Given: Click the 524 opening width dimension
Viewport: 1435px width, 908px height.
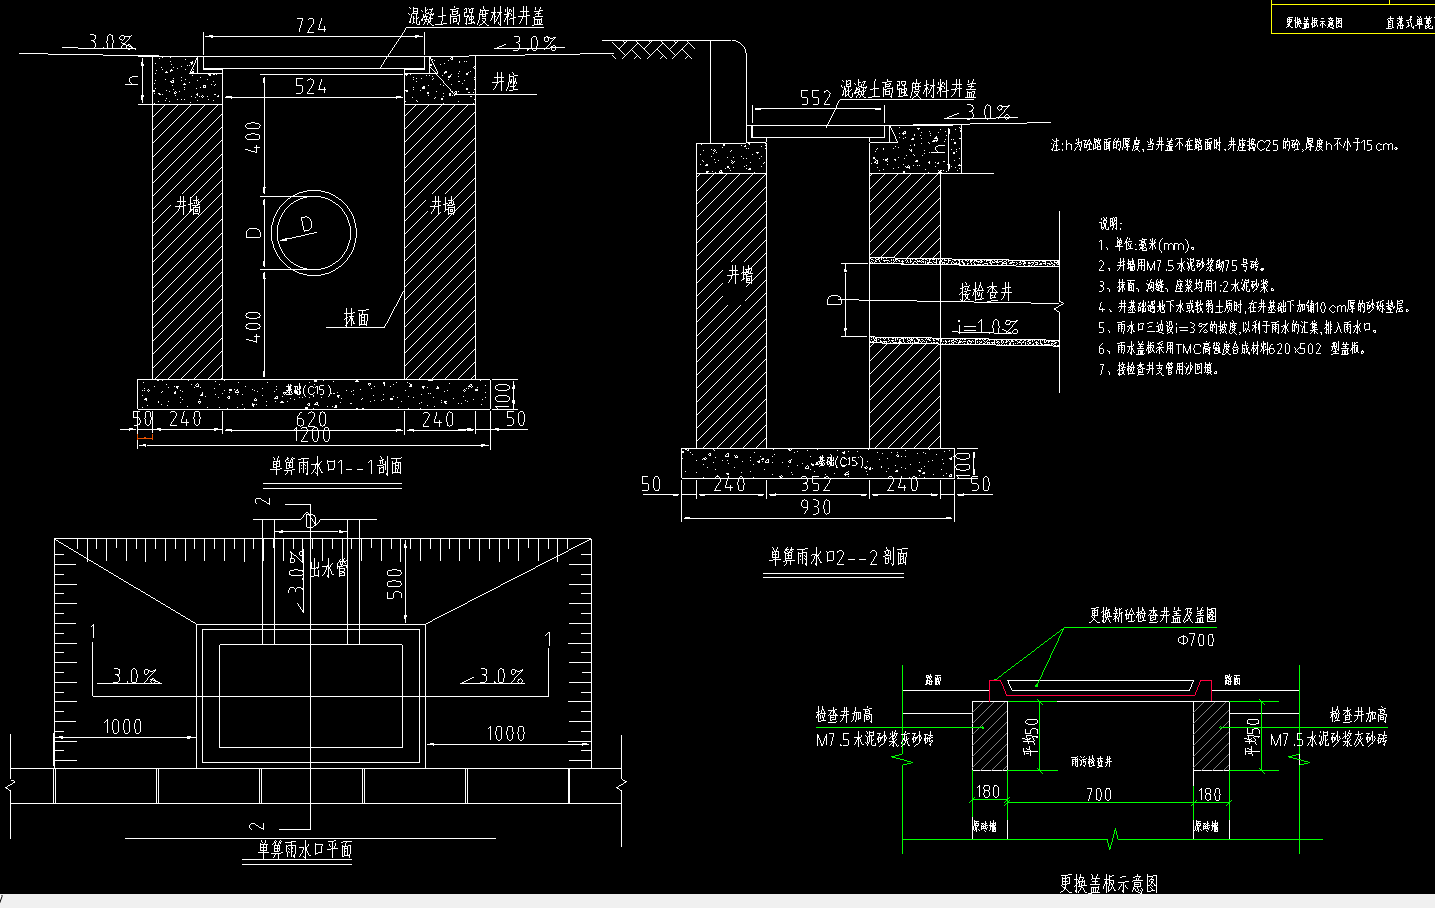Looking at the screenshot, I should 310,87.
